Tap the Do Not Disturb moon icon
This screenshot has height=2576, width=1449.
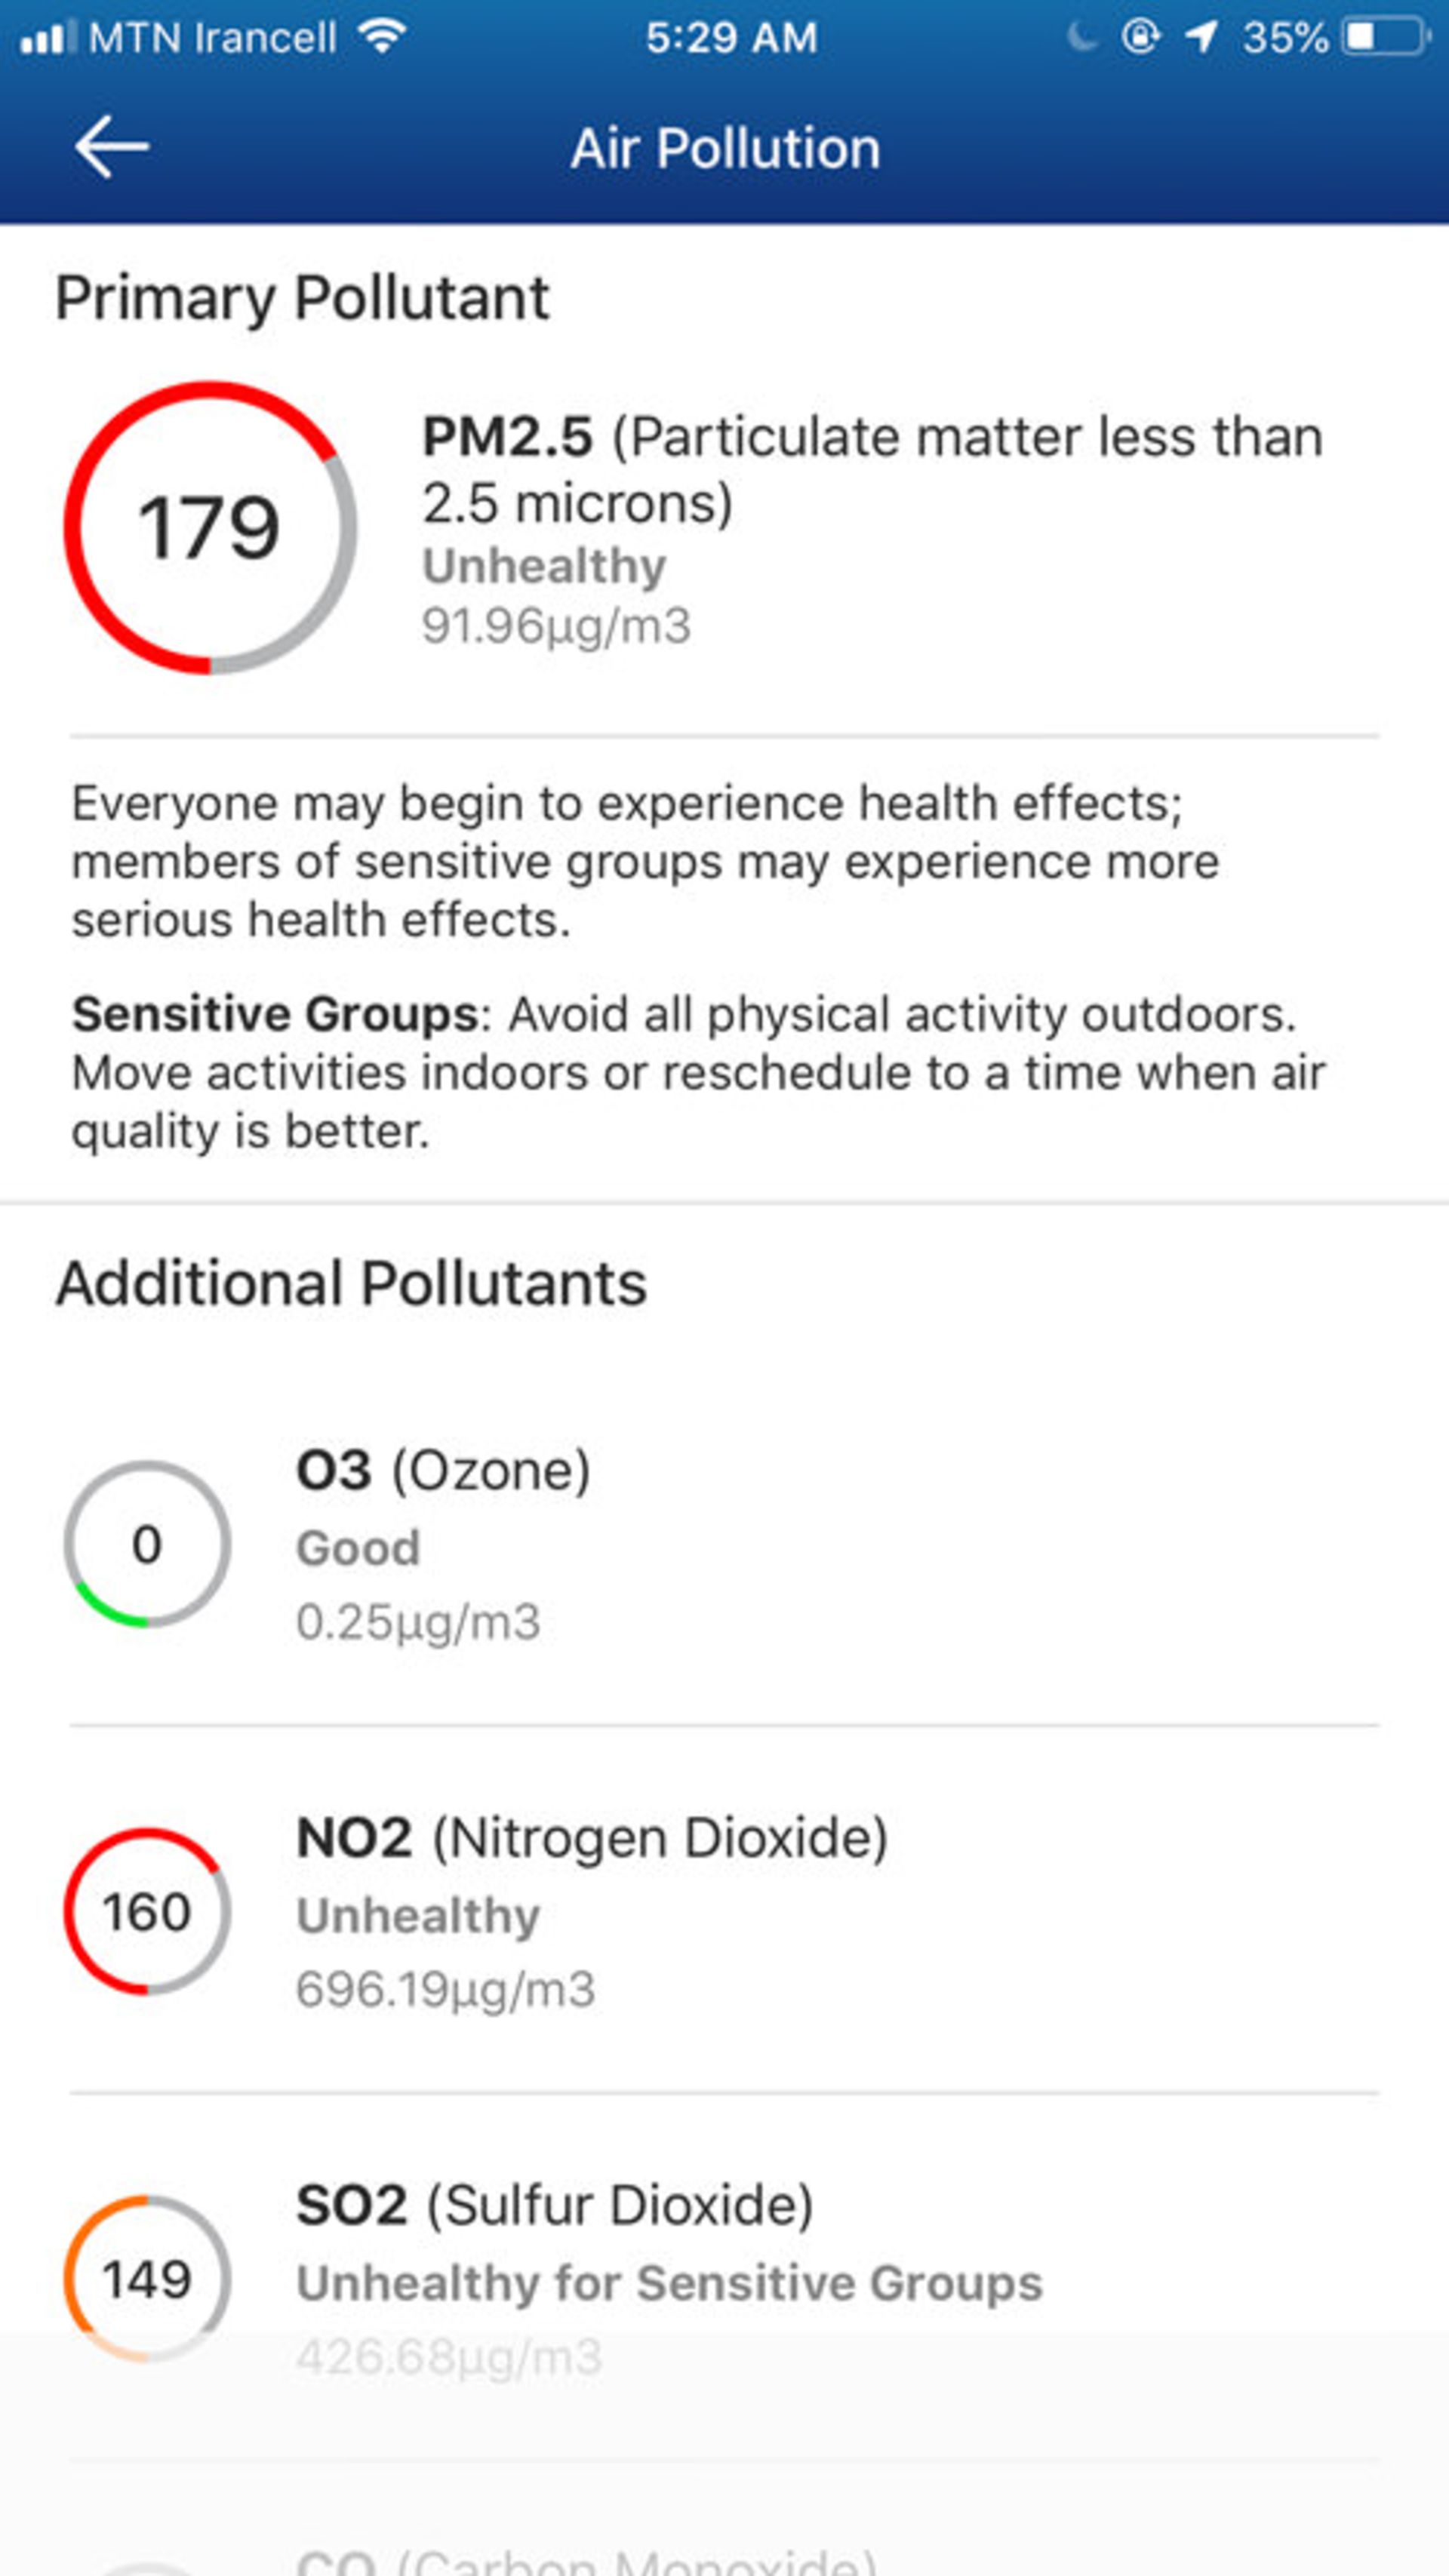(x=1081, y=38)
